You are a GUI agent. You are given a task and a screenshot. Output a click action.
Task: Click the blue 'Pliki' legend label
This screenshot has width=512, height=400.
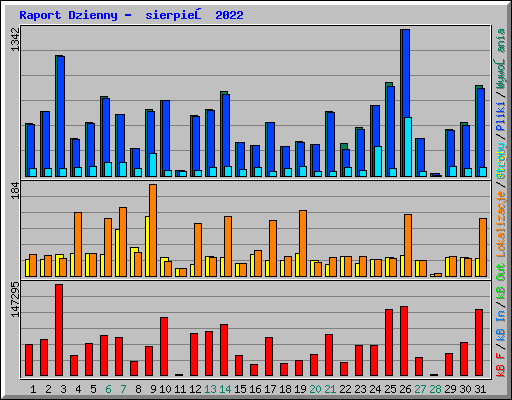(501, 116)
